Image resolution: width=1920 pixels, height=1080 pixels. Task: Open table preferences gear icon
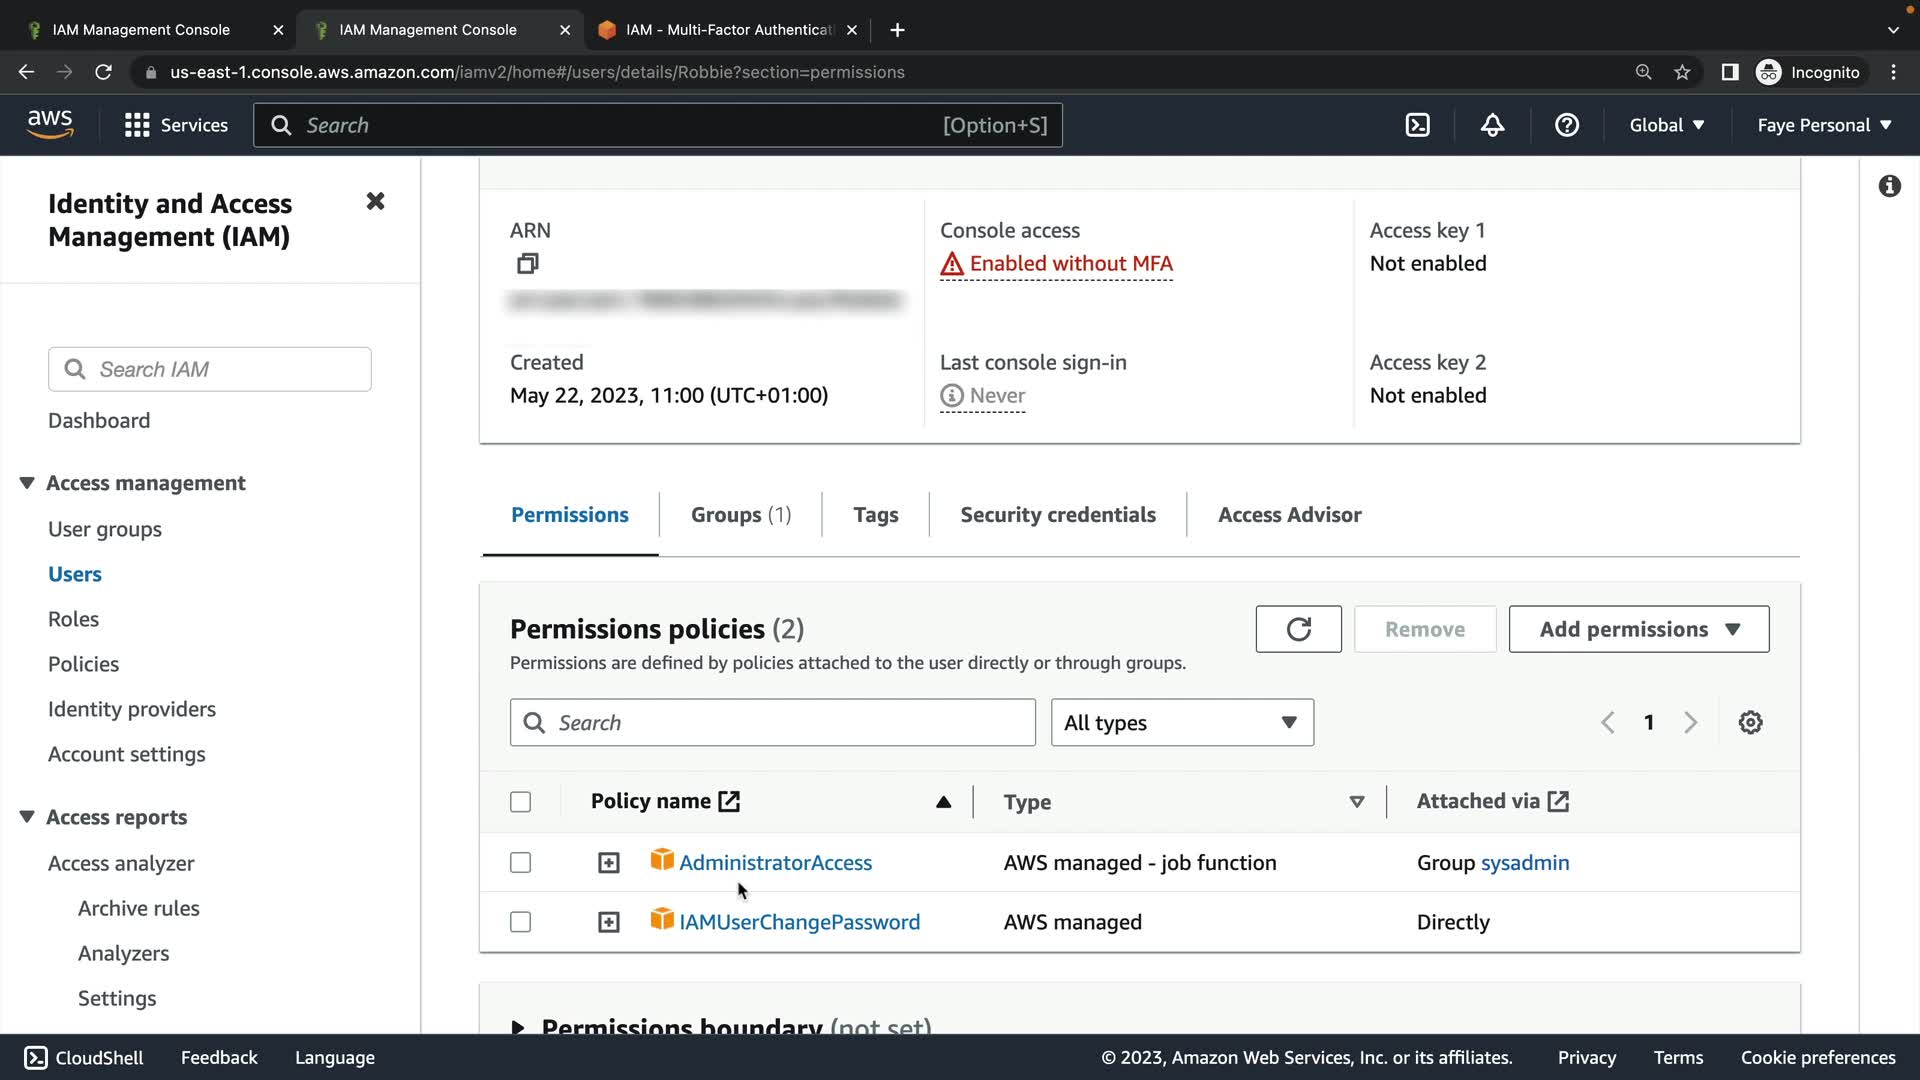(x=1750, y=722)
